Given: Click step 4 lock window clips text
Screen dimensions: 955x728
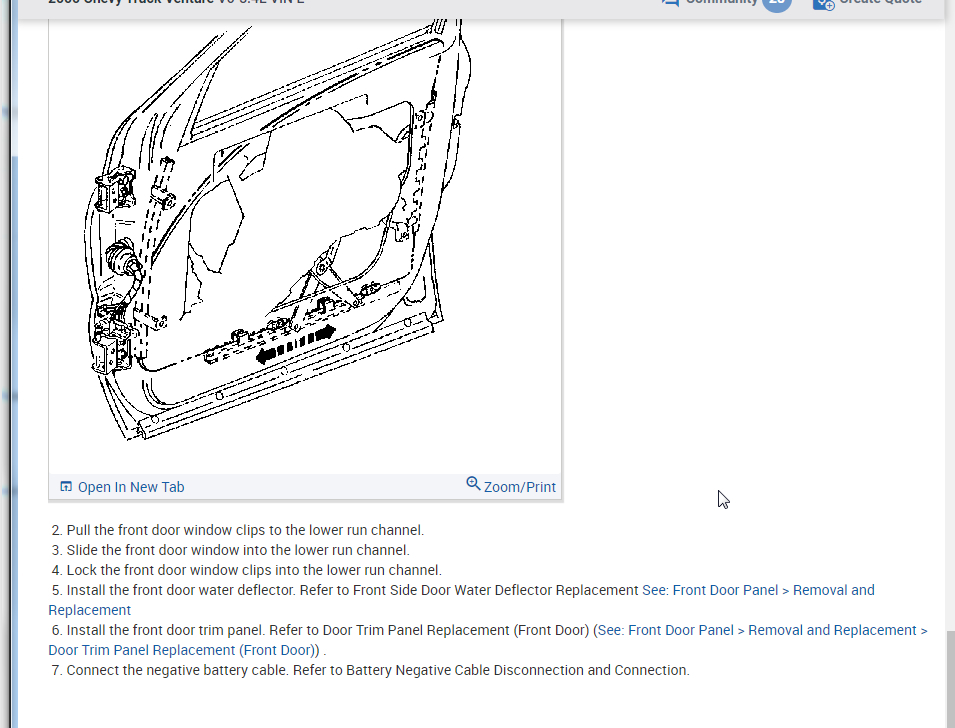Looking at the screenshot, I should (253, 570).
